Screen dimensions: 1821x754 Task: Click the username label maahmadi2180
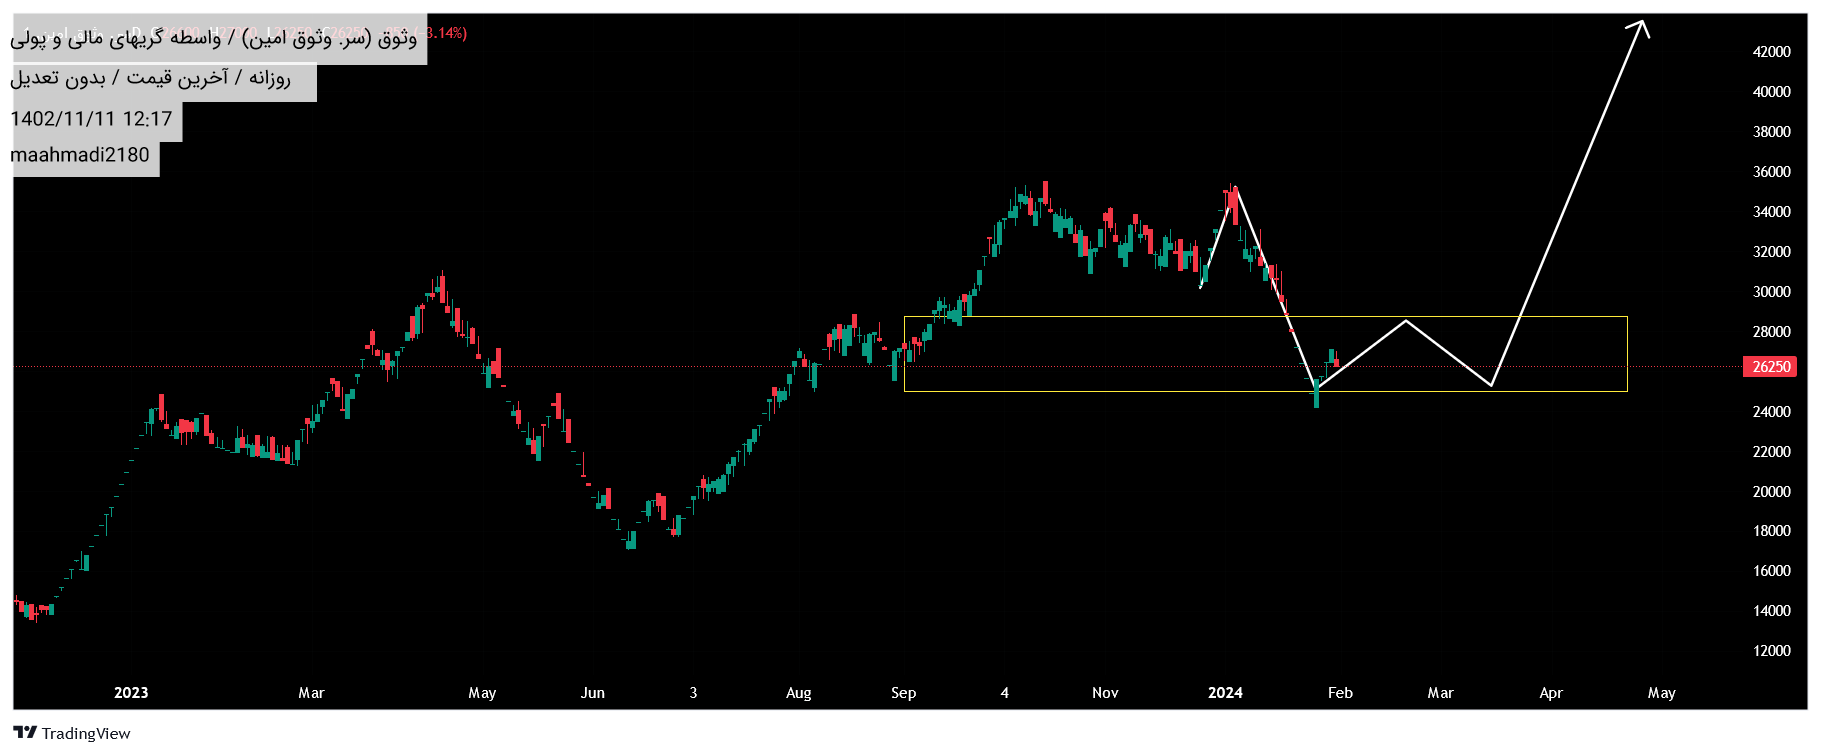pos(80,155)
